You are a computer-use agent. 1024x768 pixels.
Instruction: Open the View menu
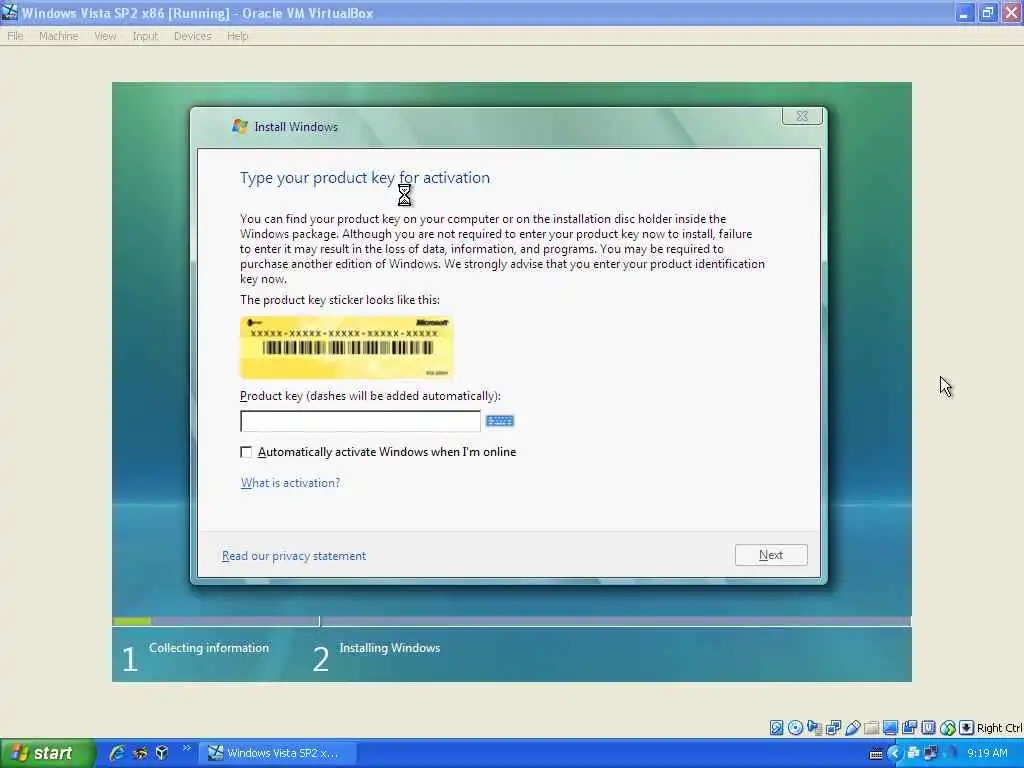click(x=105, y=36)
